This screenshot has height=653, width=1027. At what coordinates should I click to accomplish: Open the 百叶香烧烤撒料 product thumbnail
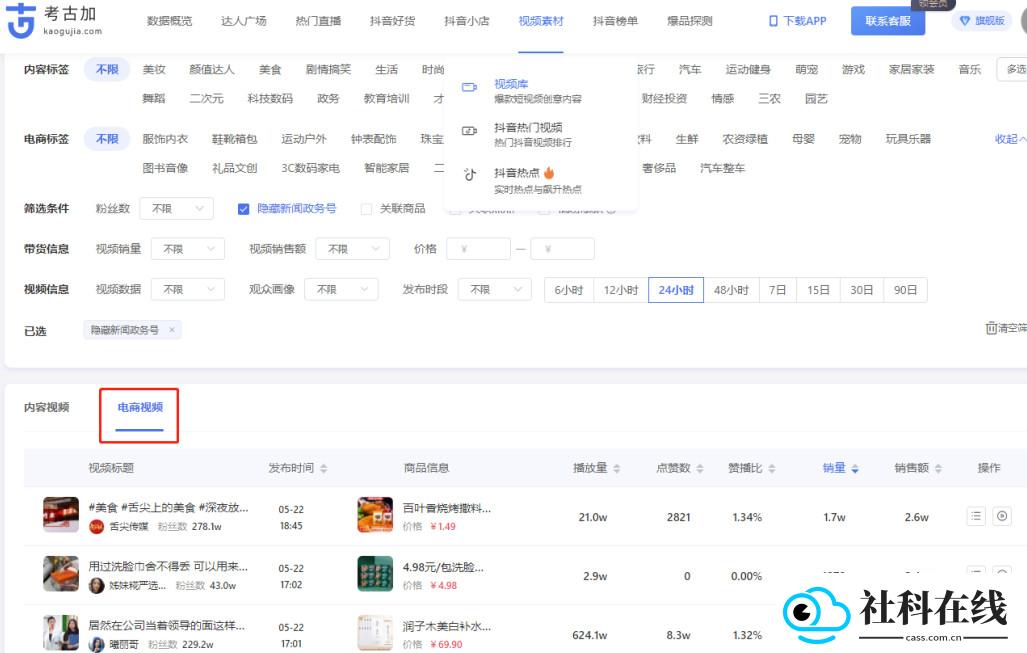click(x=375, y=515)
